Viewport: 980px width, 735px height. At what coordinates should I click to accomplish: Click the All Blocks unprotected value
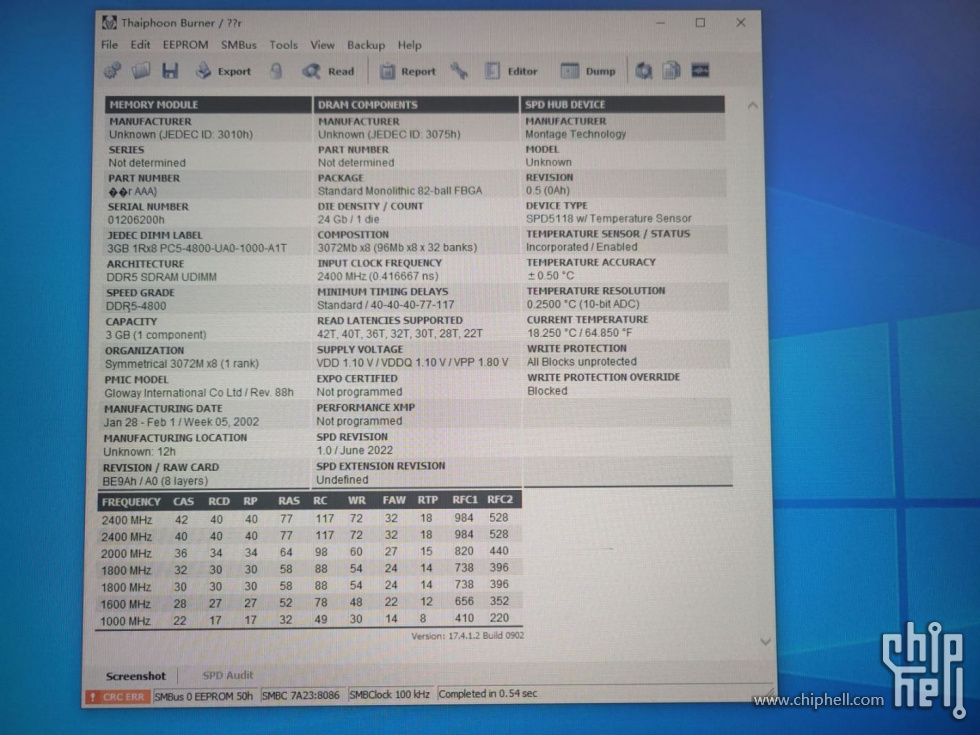[x=582, y=362]
